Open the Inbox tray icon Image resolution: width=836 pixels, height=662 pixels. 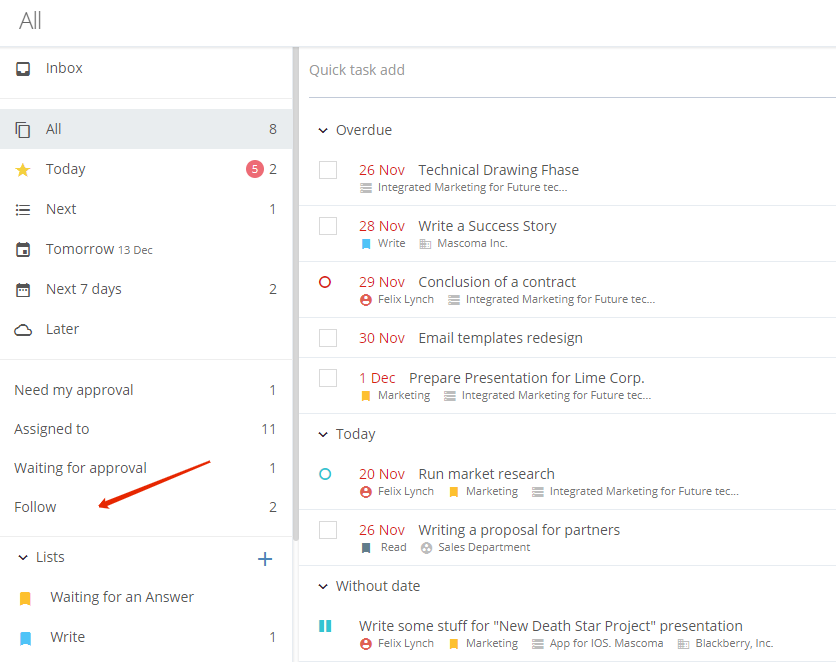click(23, 69)
